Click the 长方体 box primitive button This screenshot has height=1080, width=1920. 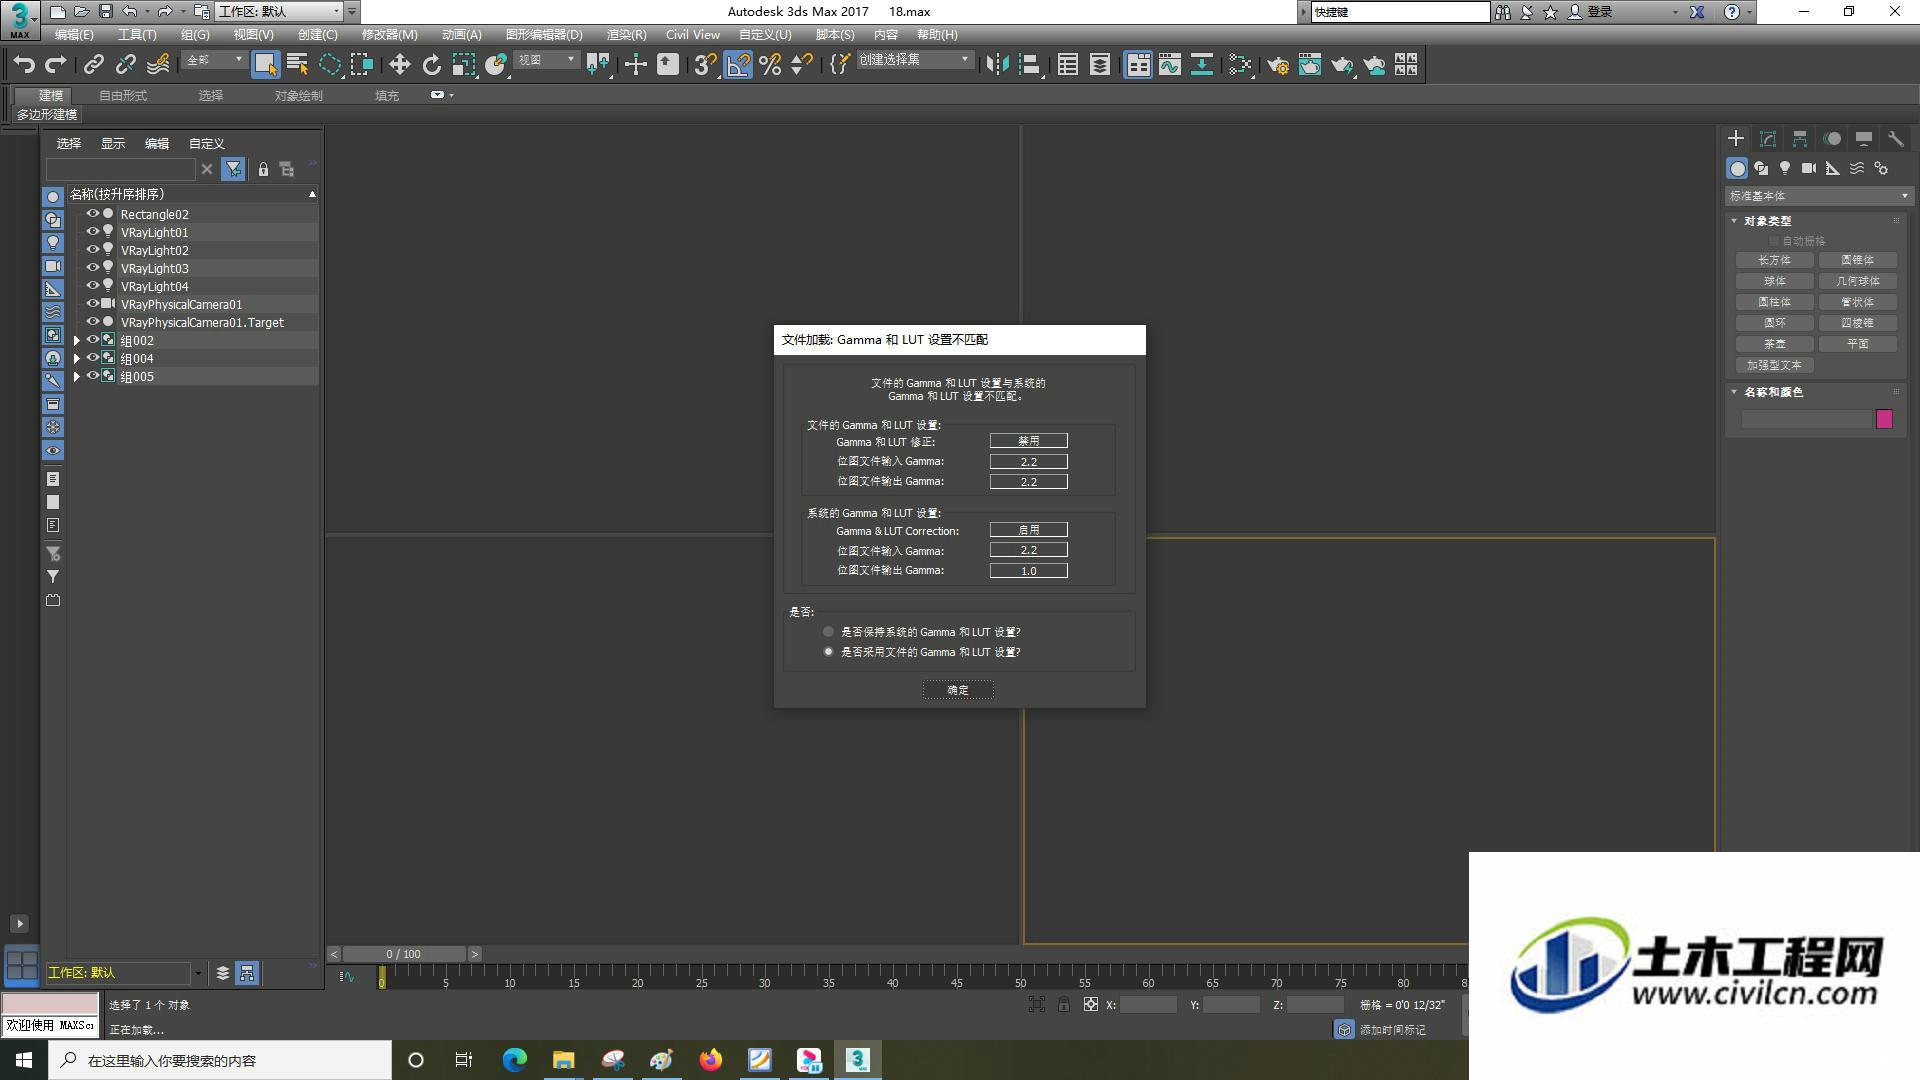pos(1775,260)
